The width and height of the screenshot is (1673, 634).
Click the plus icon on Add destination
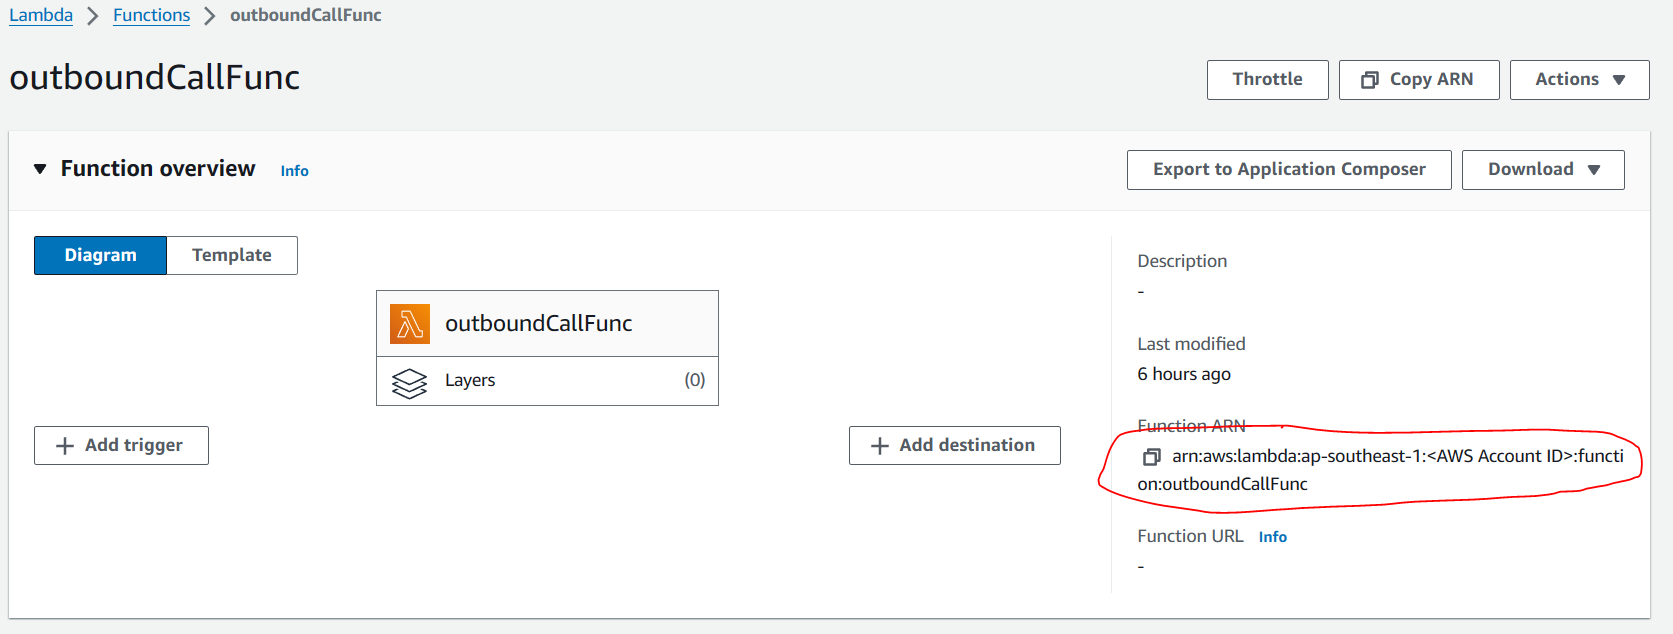tap(879, 446)
